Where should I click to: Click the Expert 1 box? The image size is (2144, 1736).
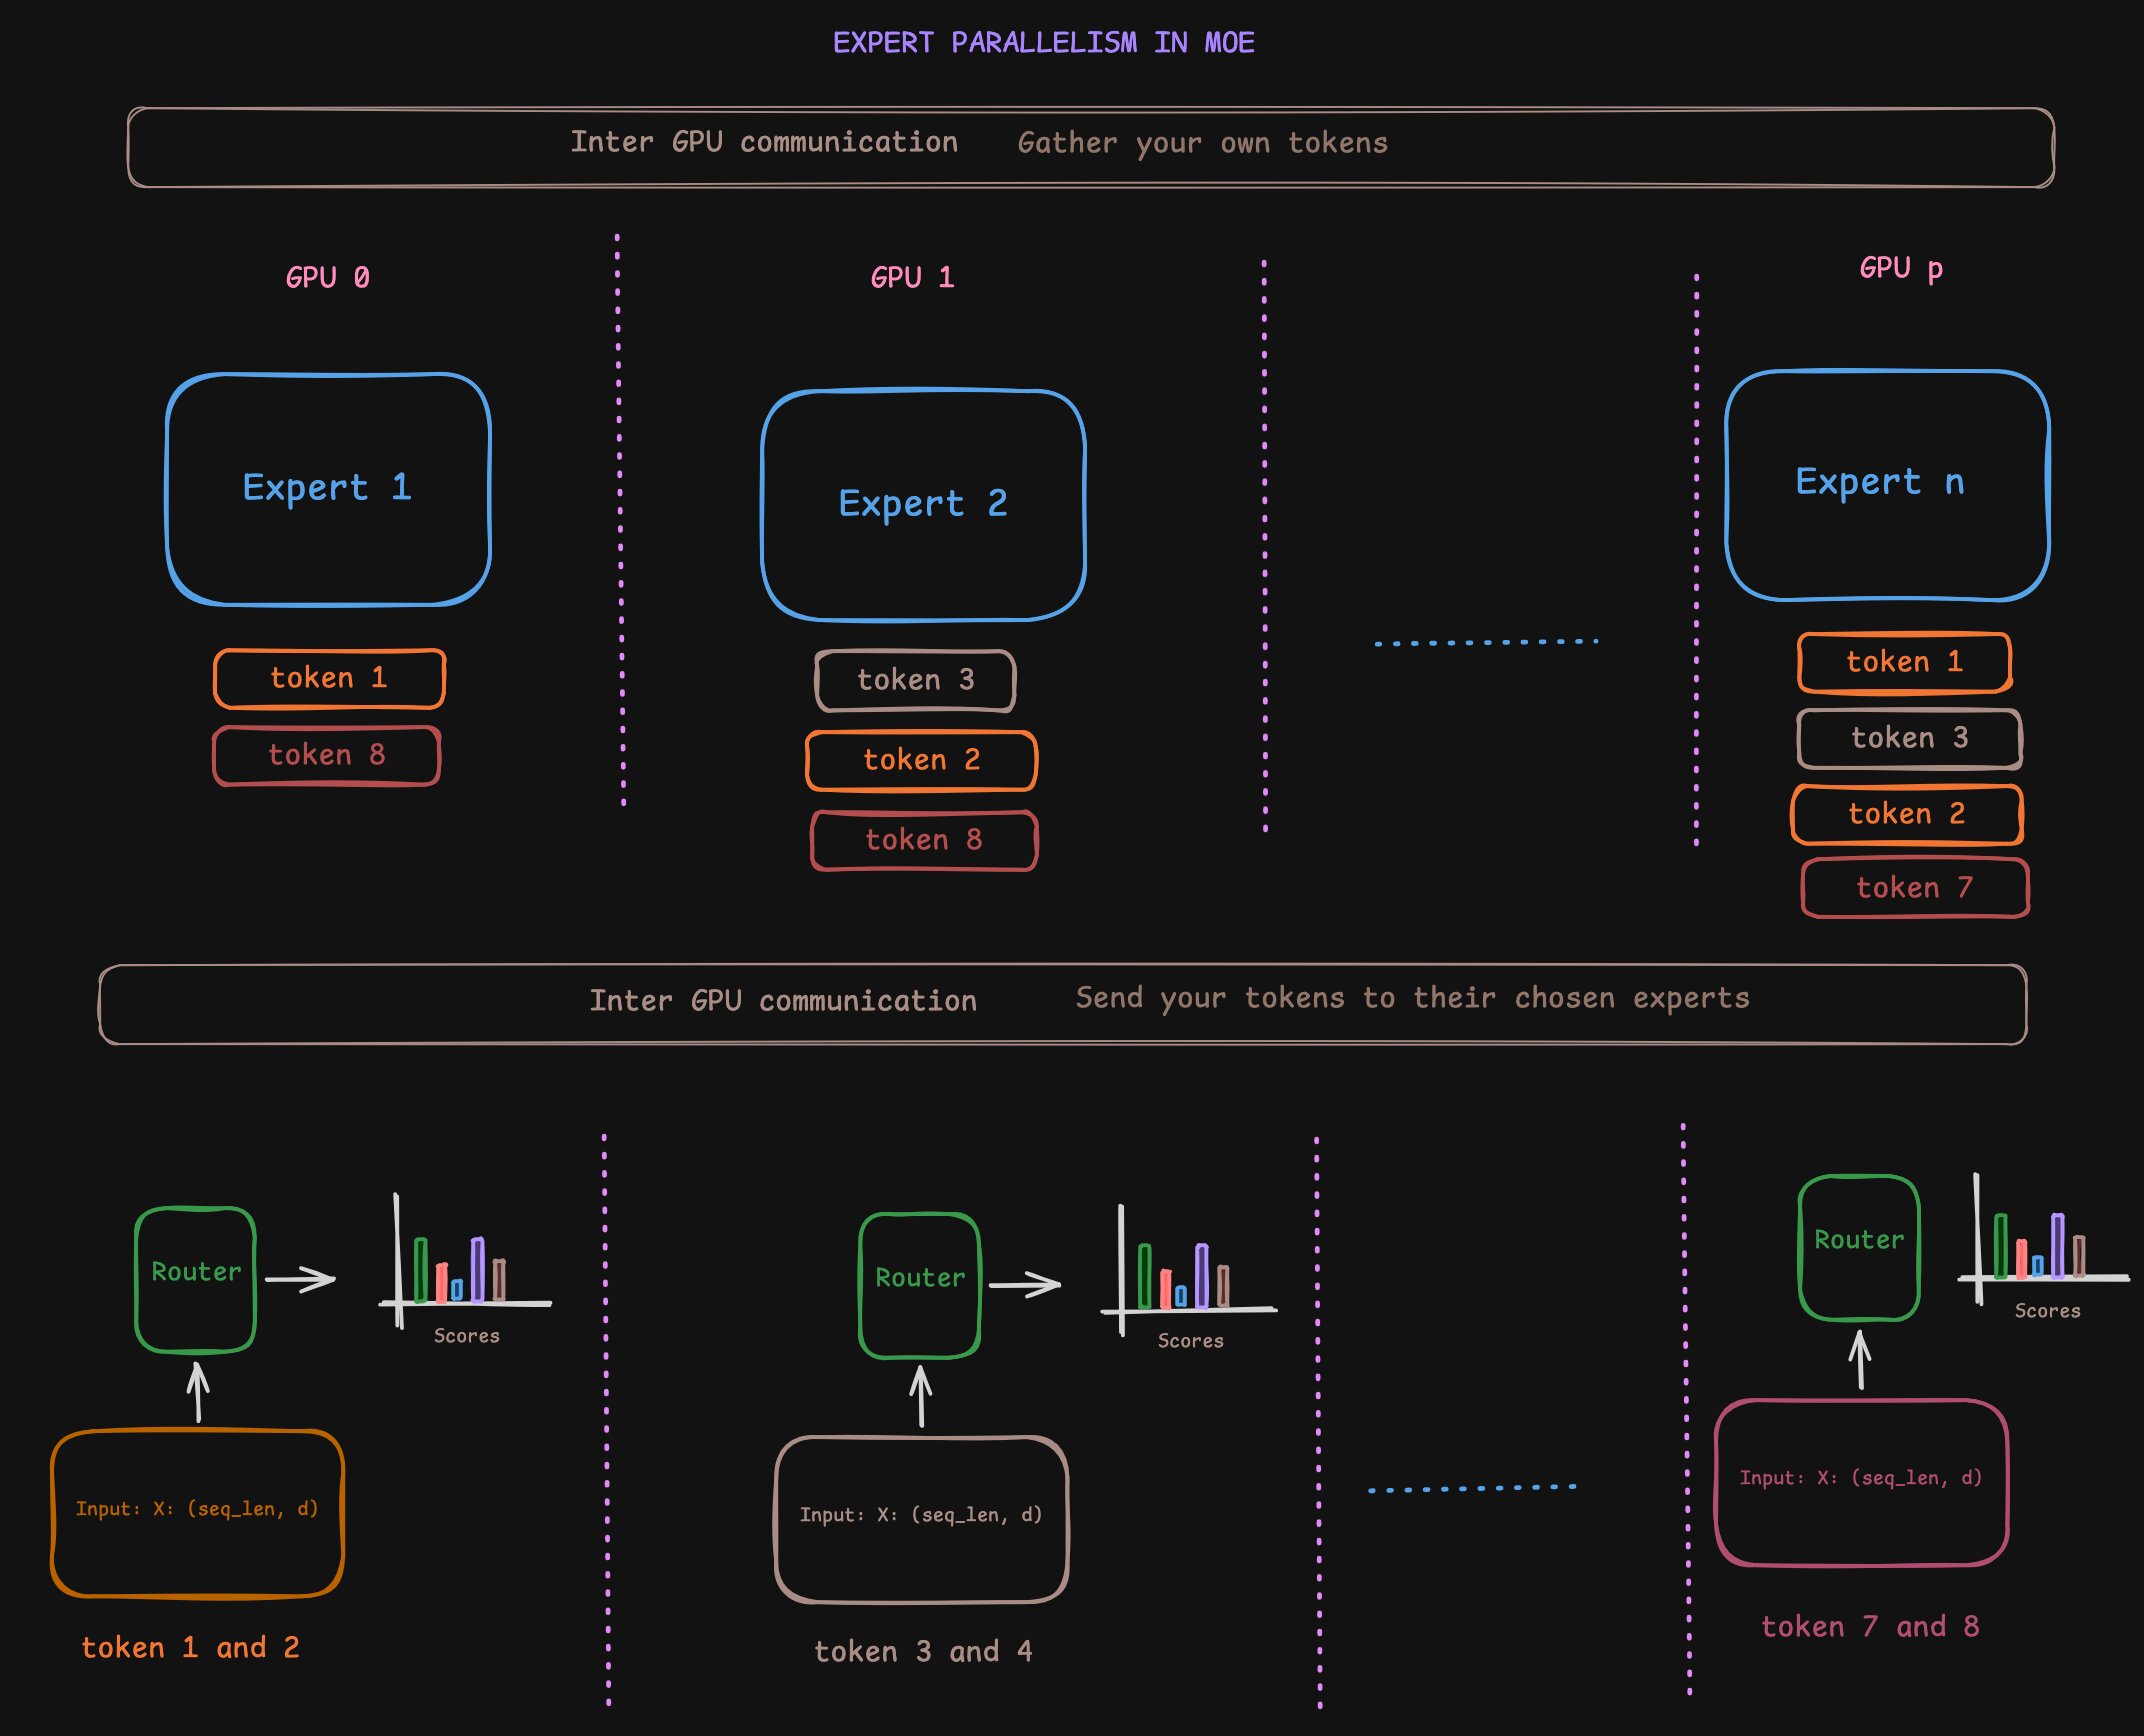pos(328,489)
